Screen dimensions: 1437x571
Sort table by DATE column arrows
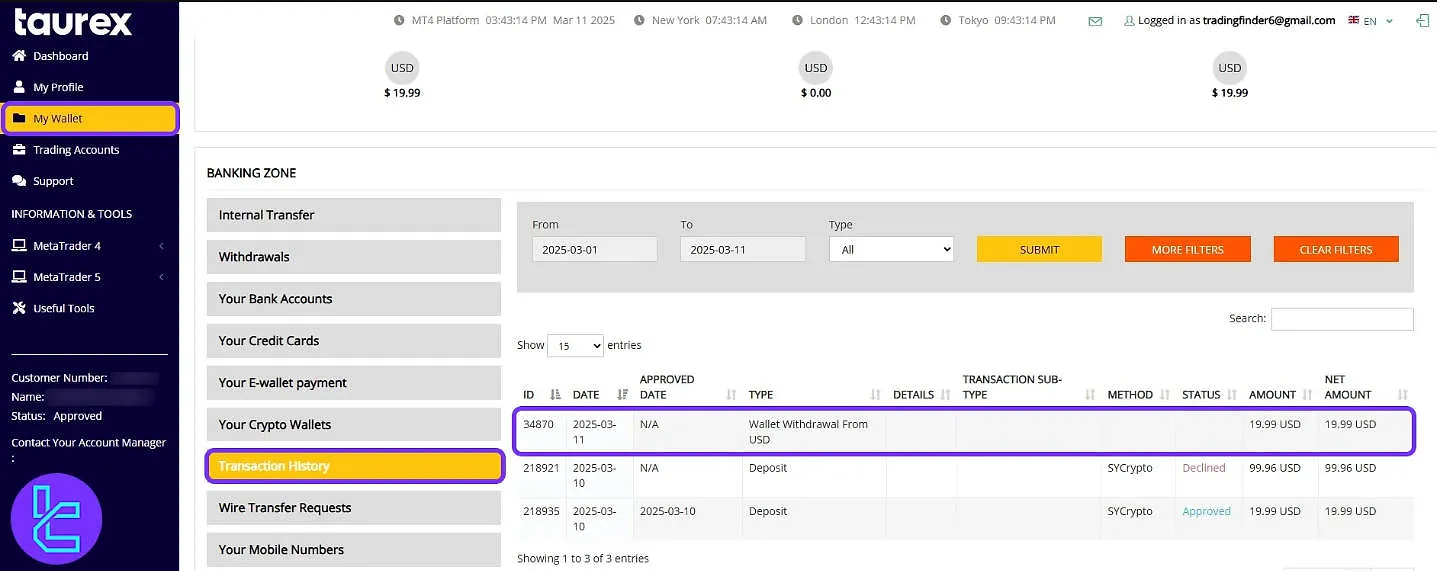tap(623, 395)
